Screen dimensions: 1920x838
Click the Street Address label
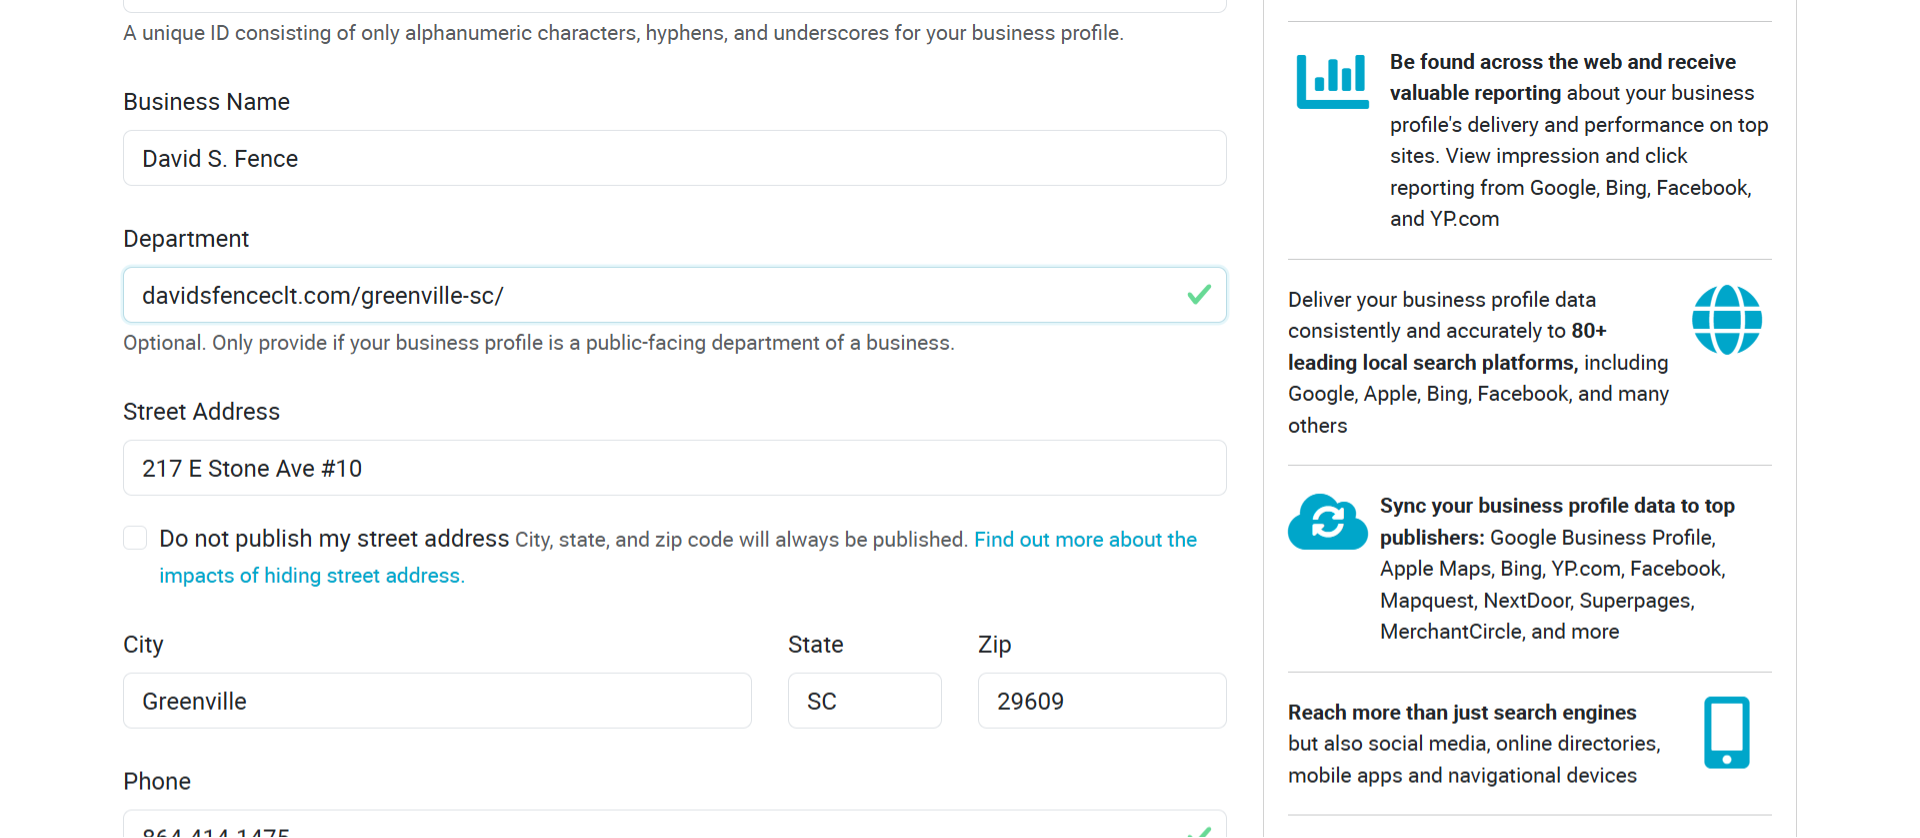tap(201, 412)
